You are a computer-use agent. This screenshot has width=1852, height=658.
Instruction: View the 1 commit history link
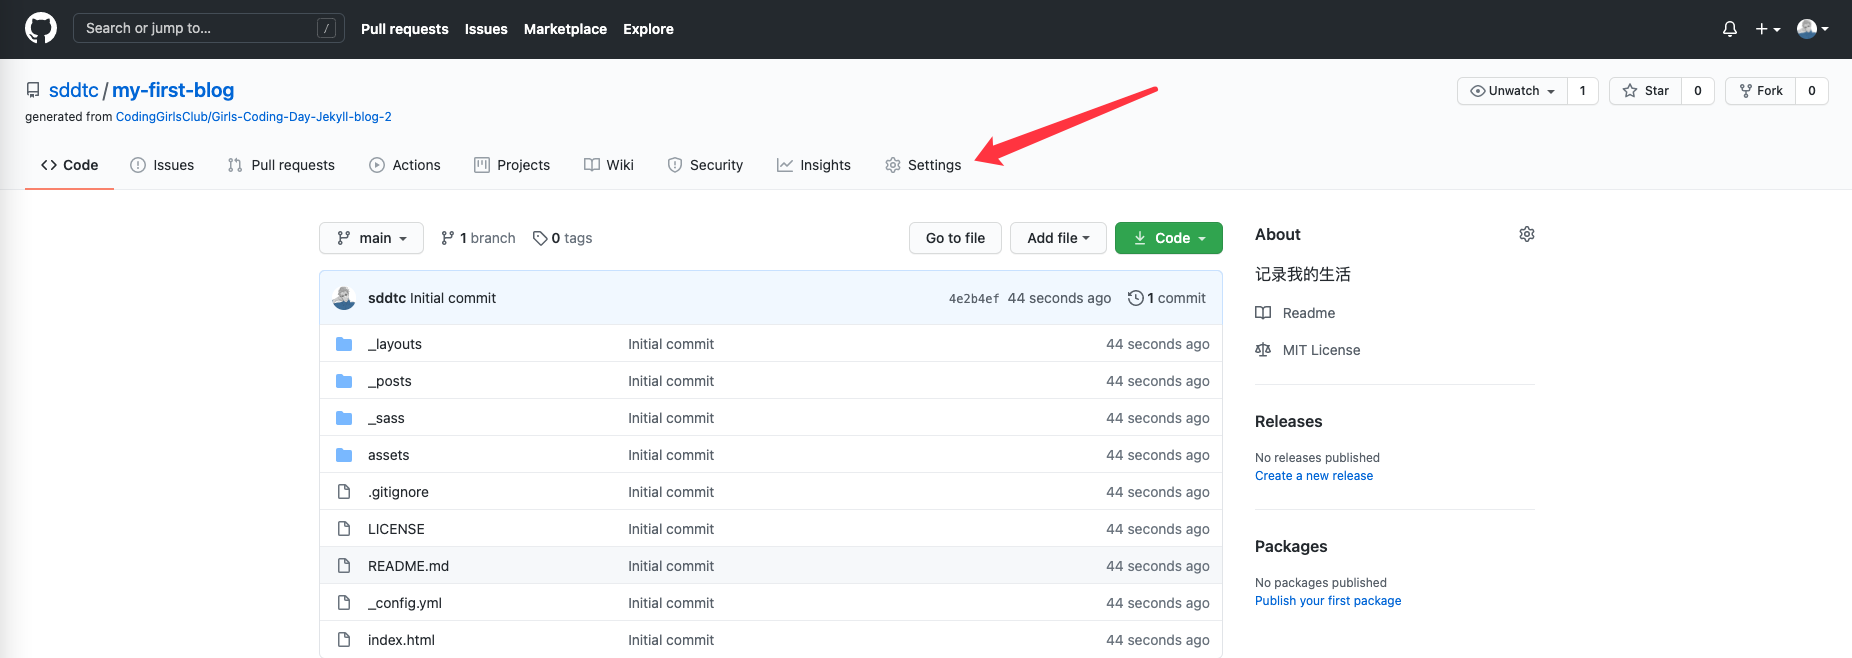click(1166, 298)
